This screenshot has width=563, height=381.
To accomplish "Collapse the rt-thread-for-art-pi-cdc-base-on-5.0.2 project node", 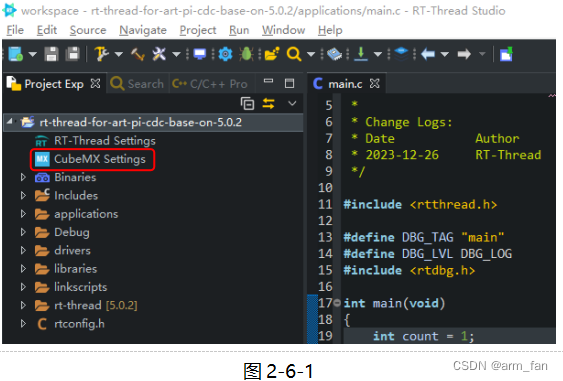I will [x=10, y=122].
